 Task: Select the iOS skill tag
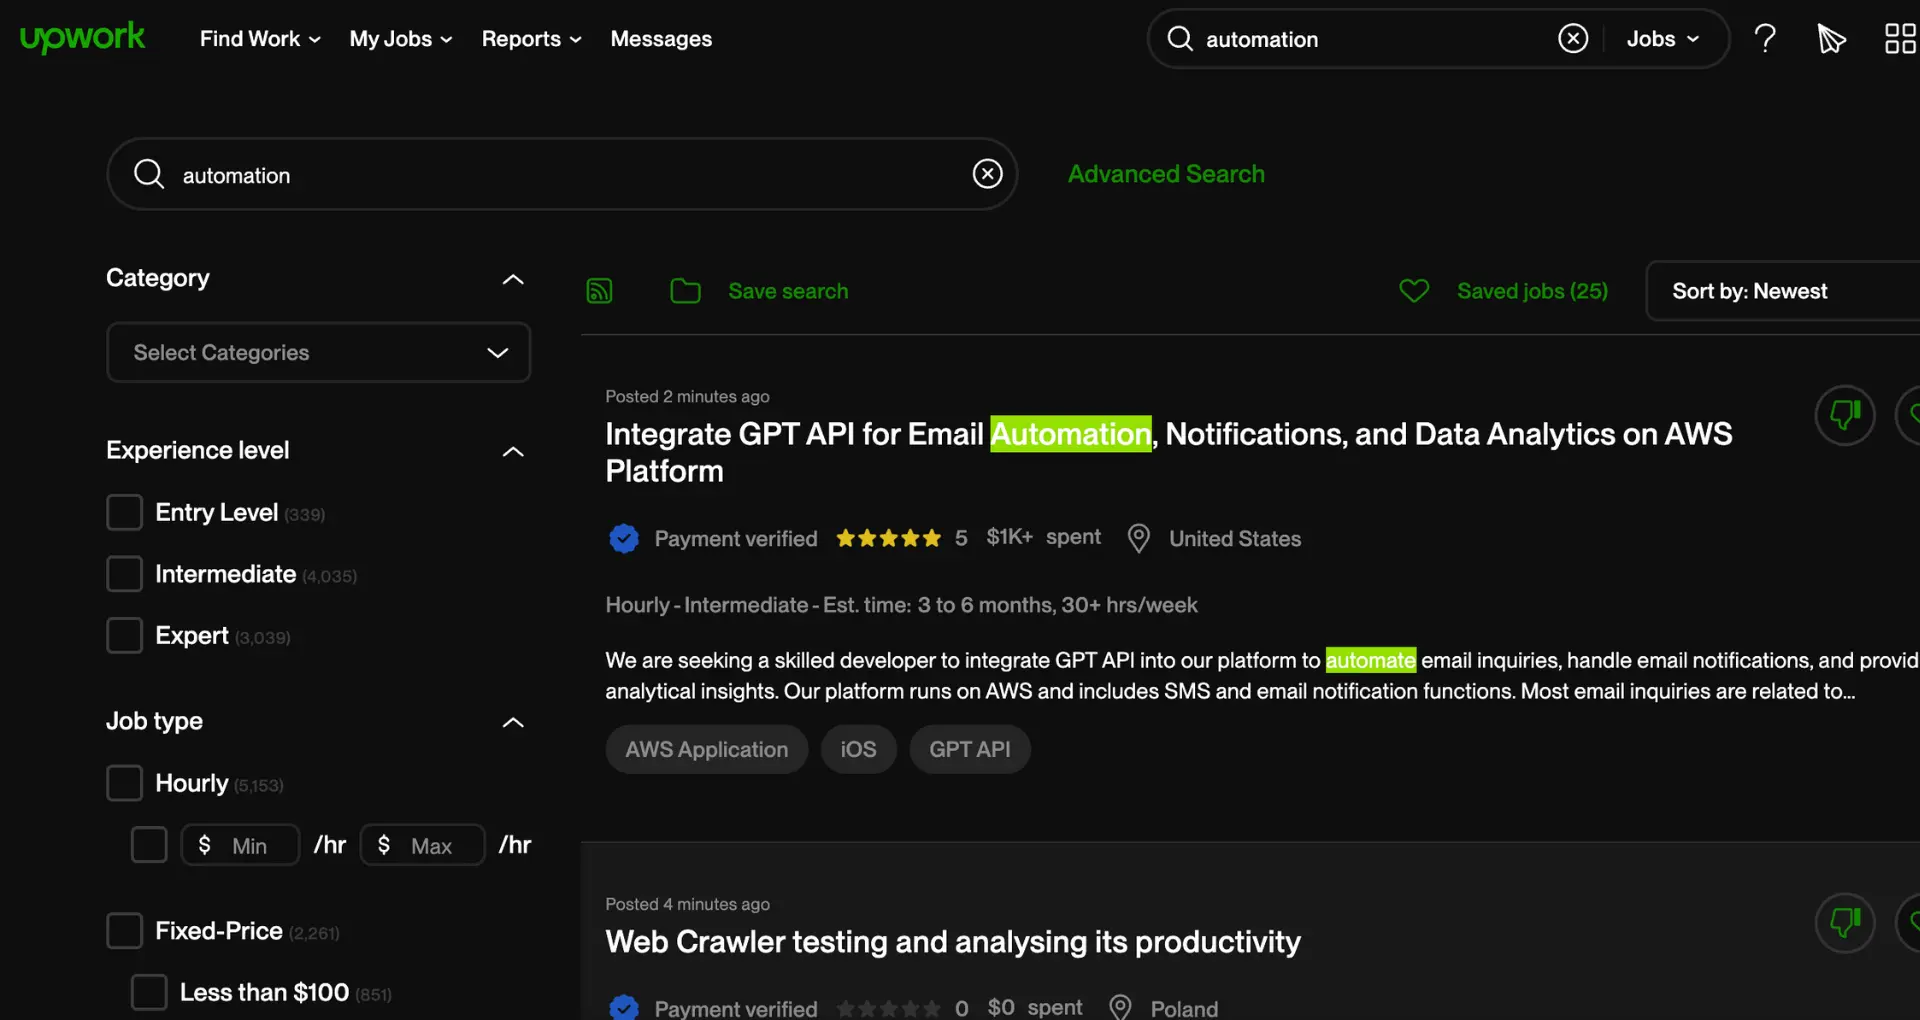tap(858, 749)
